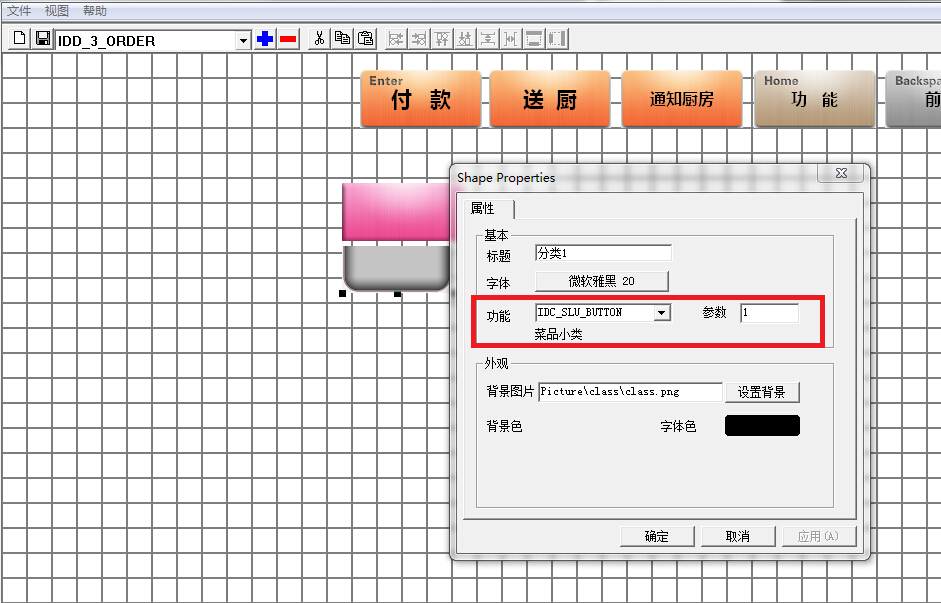Click the 微软雅黑 20 font button
Screen dimensions: 941x603
601,281
